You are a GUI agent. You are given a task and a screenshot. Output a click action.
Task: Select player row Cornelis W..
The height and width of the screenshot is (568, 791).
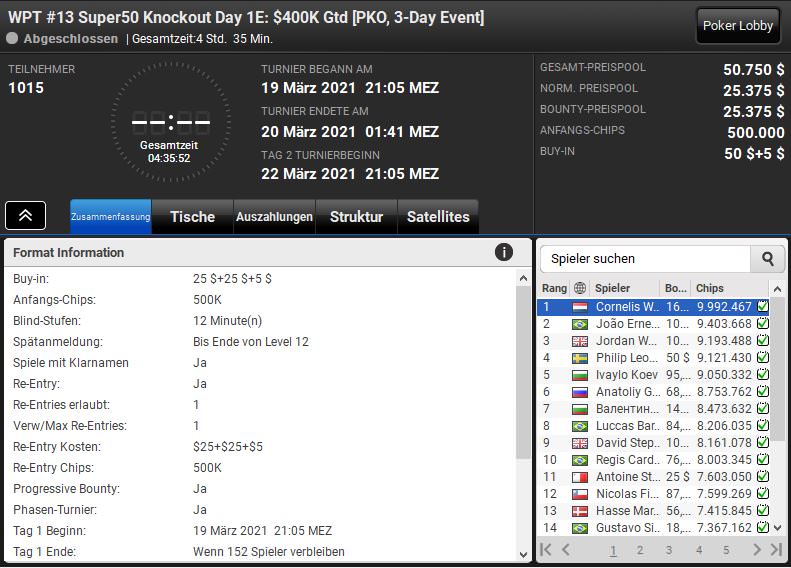[x=653, y=307]
